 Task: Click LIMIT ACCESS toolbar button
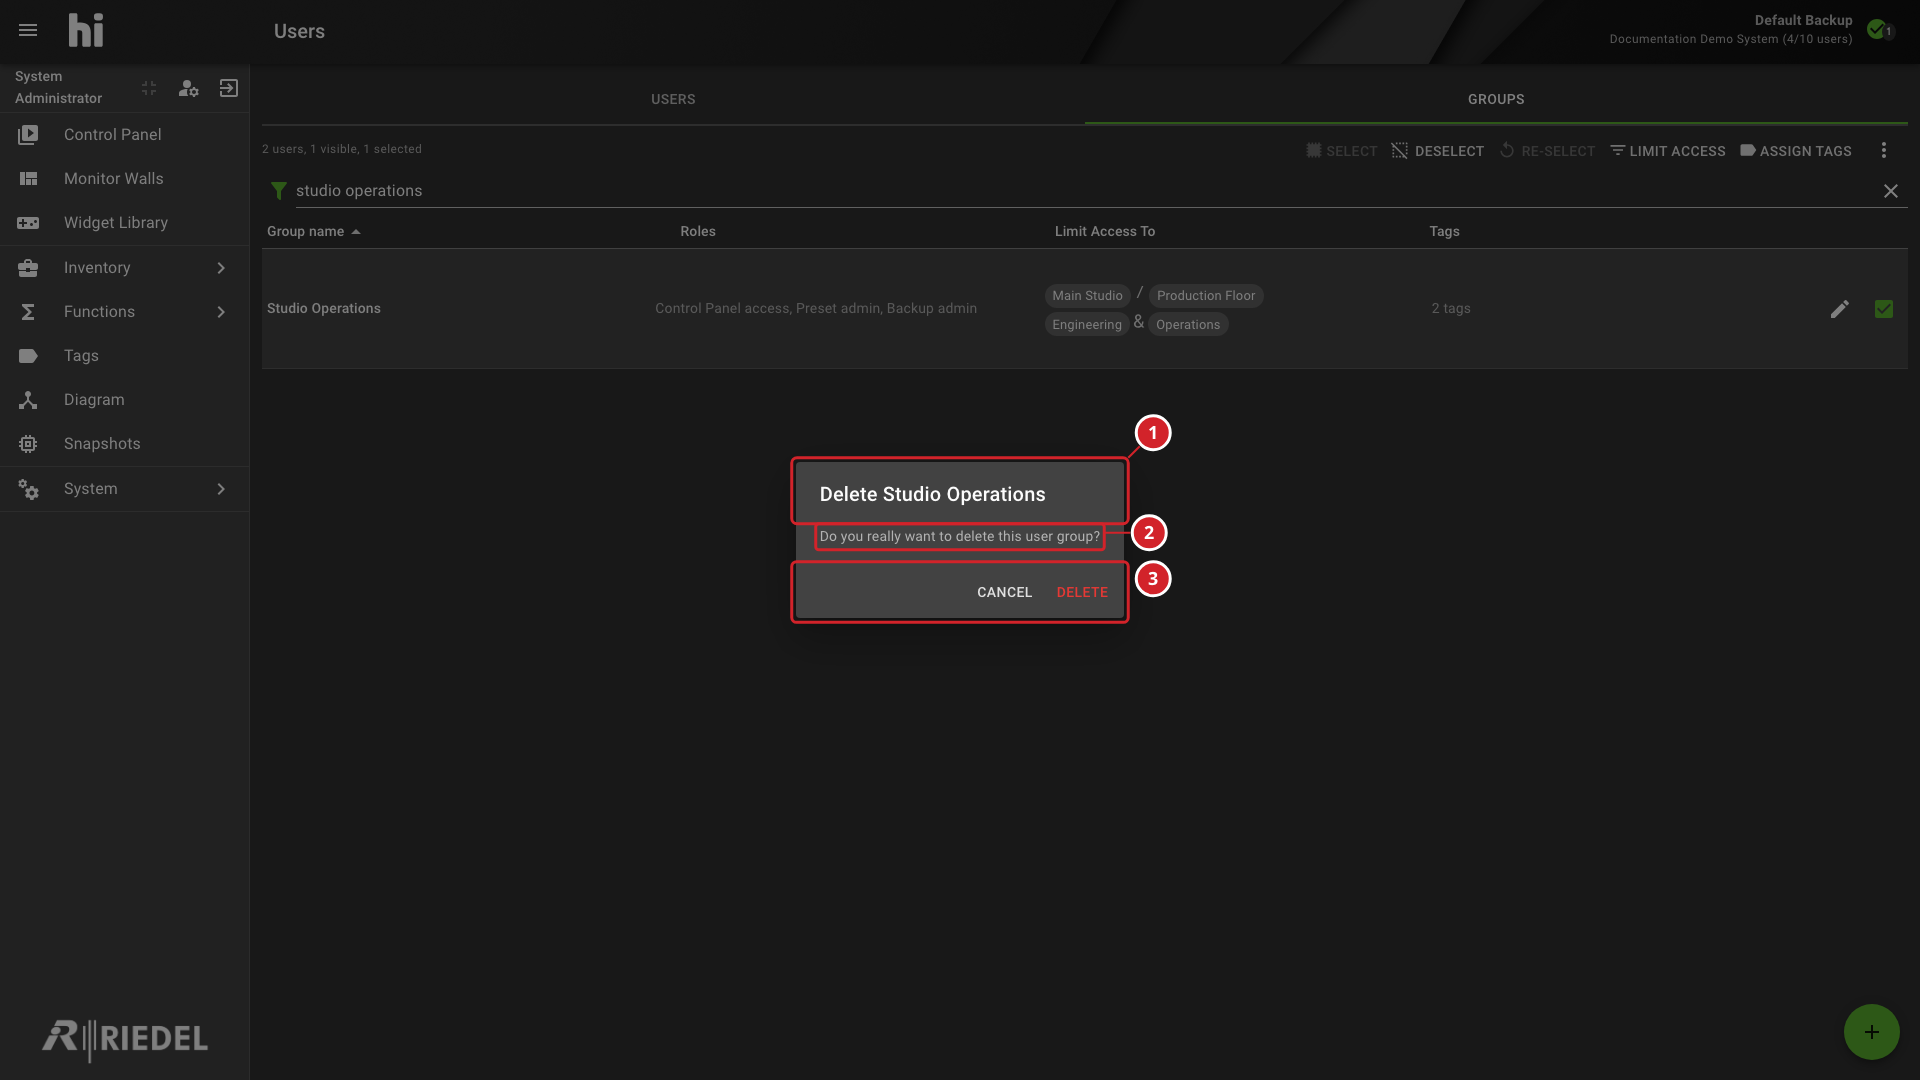1668,151
